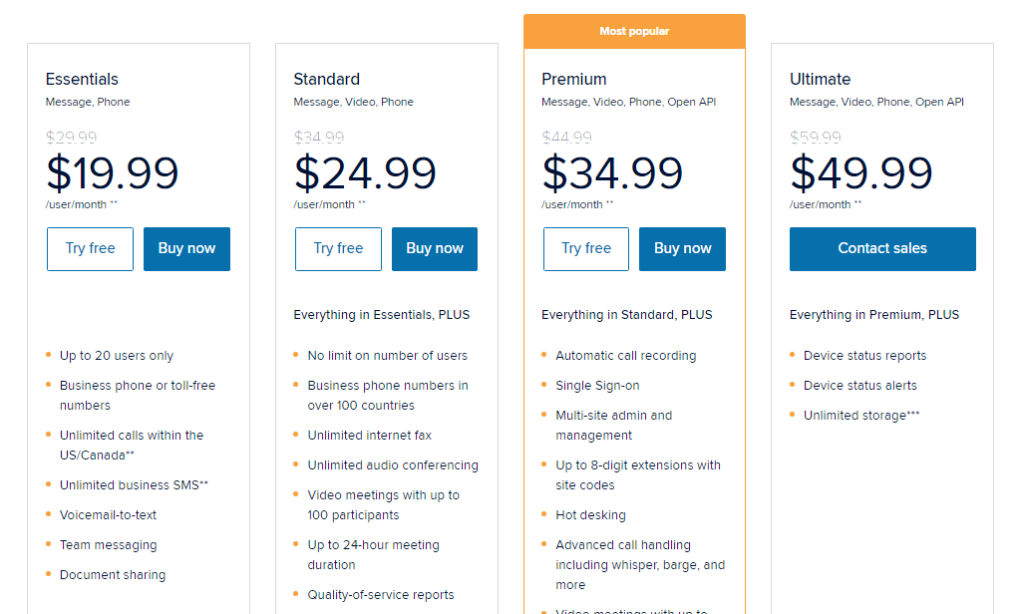The width and height of the screenshot is (1024, 614).
Task: Purchase the Premium plan with Buy now
Action: point(682,249)
